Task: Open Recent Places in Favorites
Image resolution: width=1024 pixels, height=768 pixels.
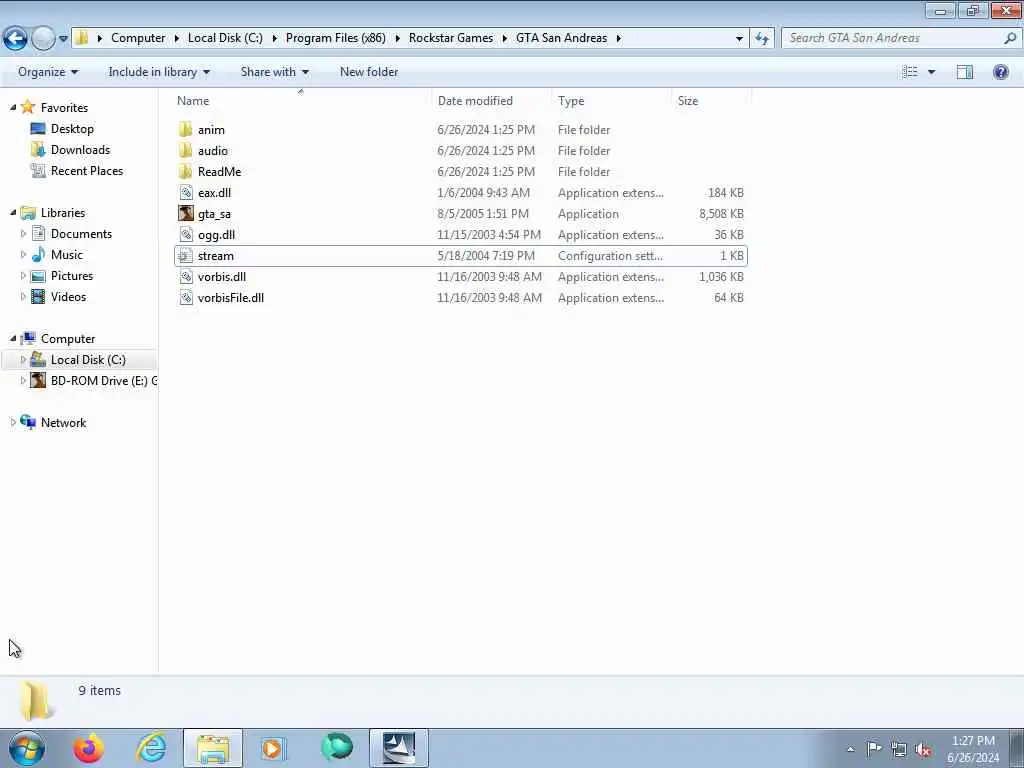Action: click(x=87, y=170)
